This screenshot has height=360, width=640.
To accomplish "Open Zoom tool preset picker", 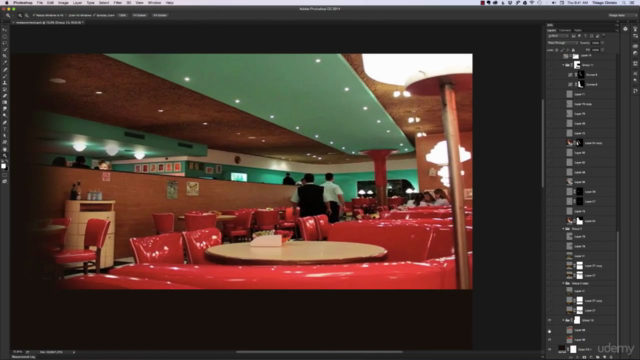I will pos(8,15).
